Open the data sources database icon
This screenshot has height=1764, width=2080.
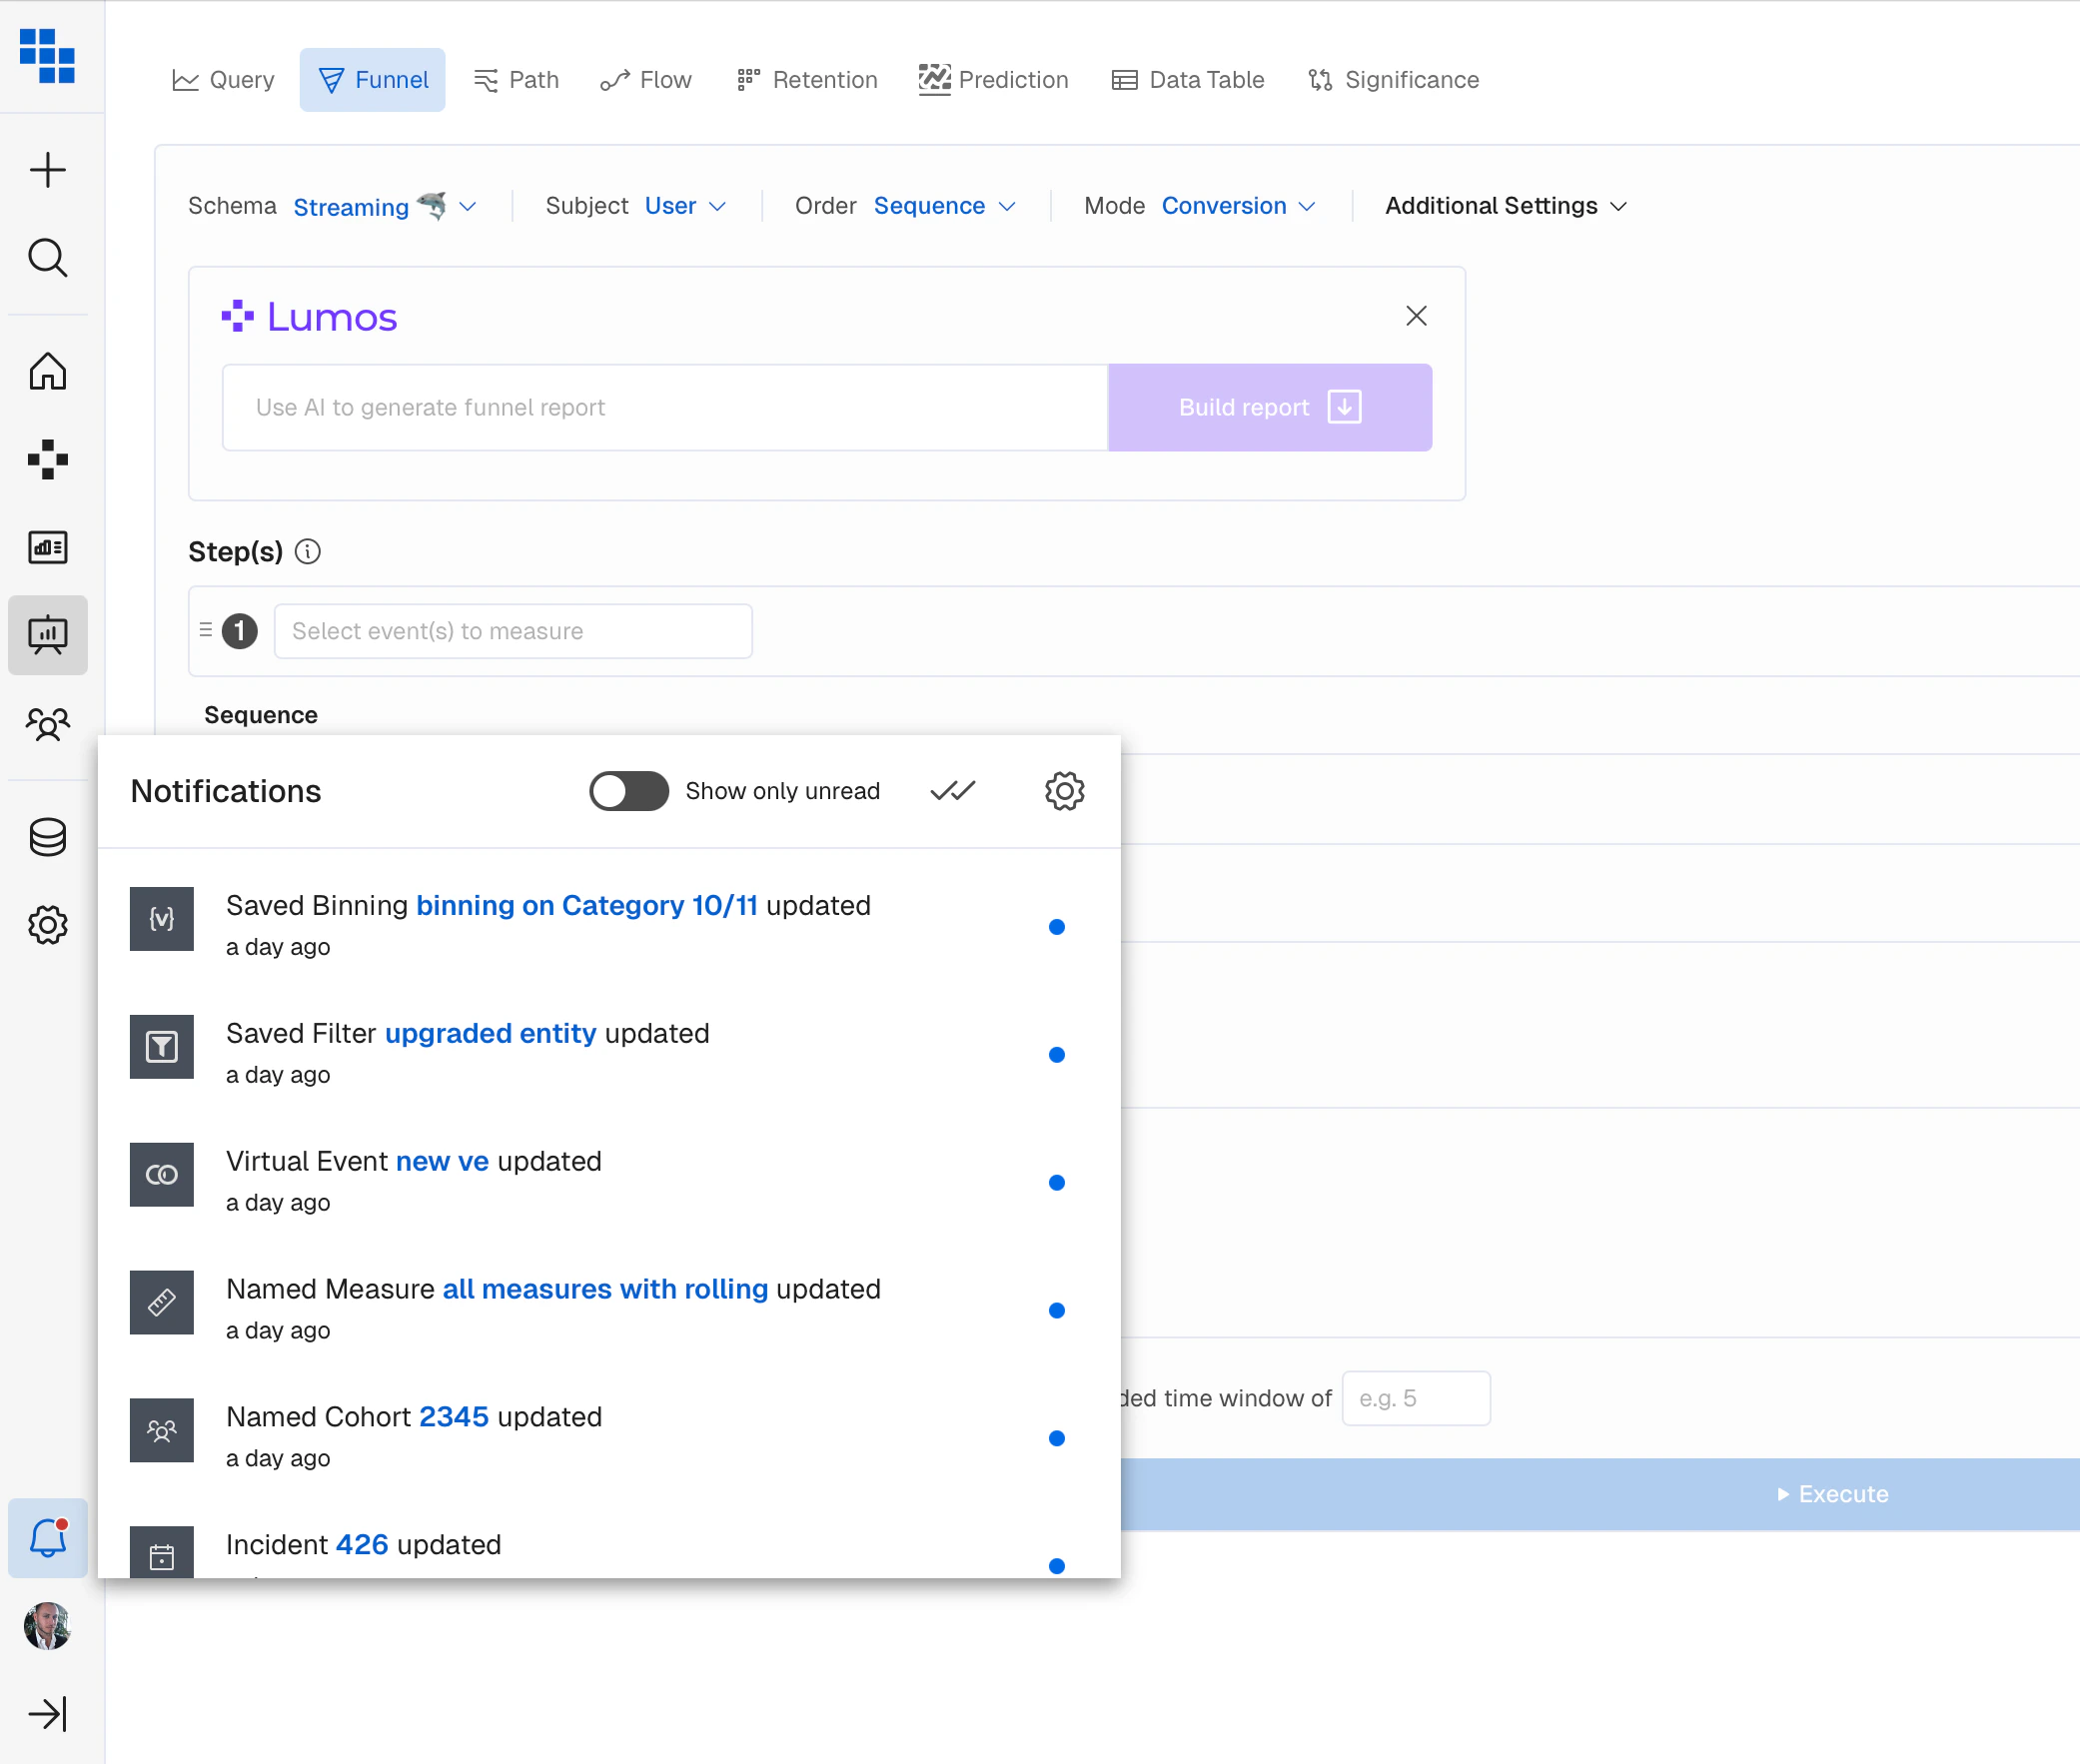[x=47, y=837]
